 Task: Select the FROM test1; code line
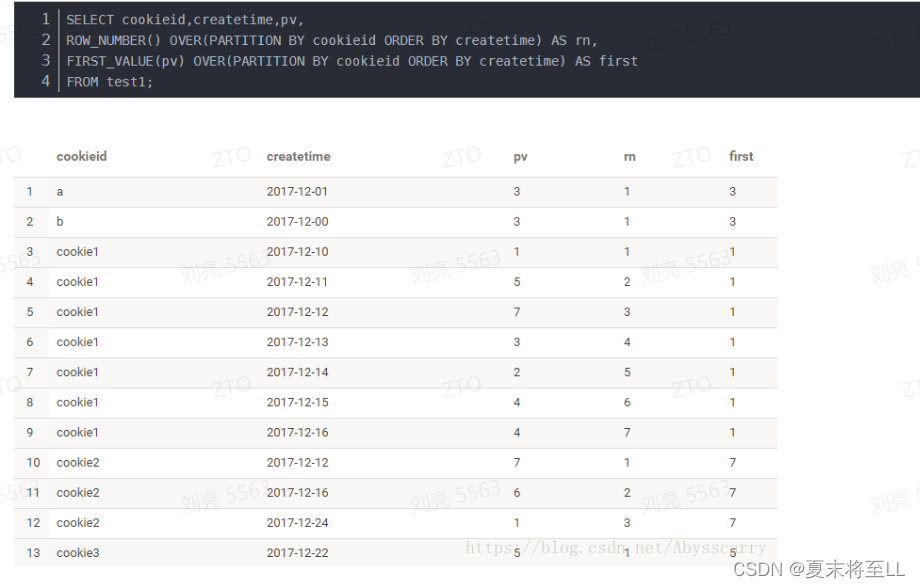click(x=110, y=82)
